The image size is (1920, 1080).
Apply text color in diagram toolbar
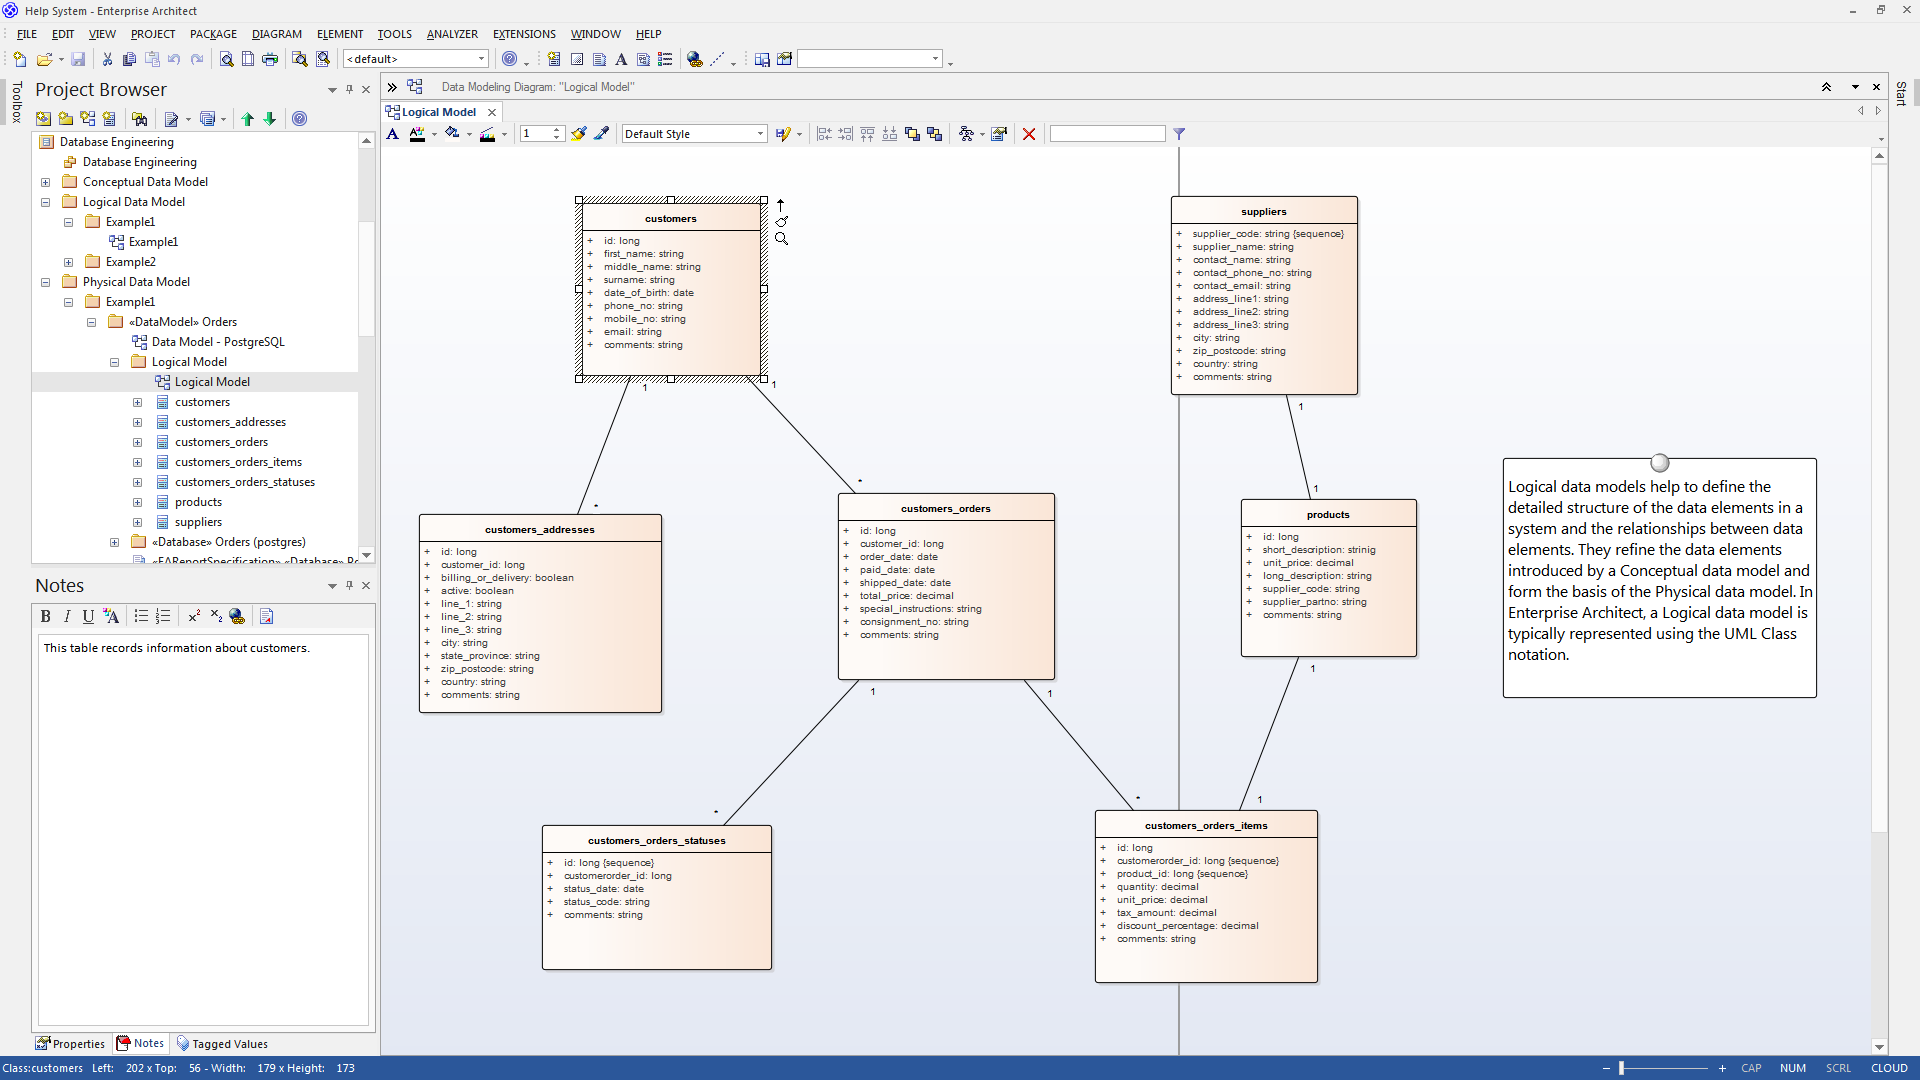coord(418,134)
